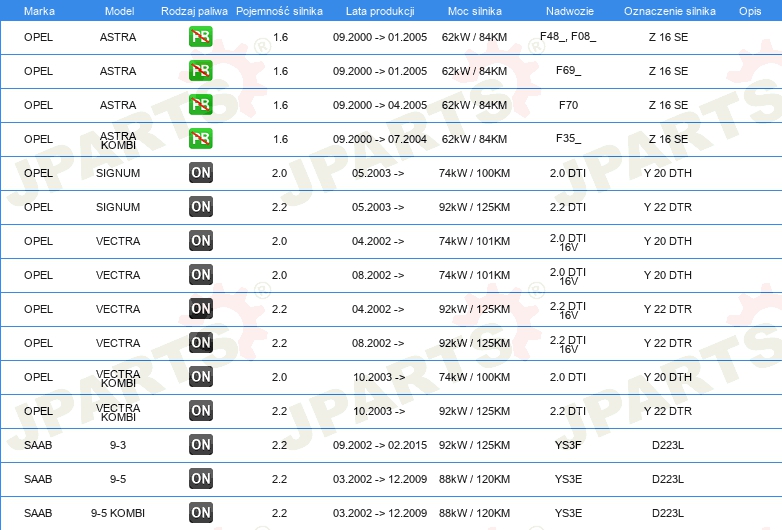782x530 pixels.
Task: Select the Pojemność silnika column header
Action: (279, 11)
